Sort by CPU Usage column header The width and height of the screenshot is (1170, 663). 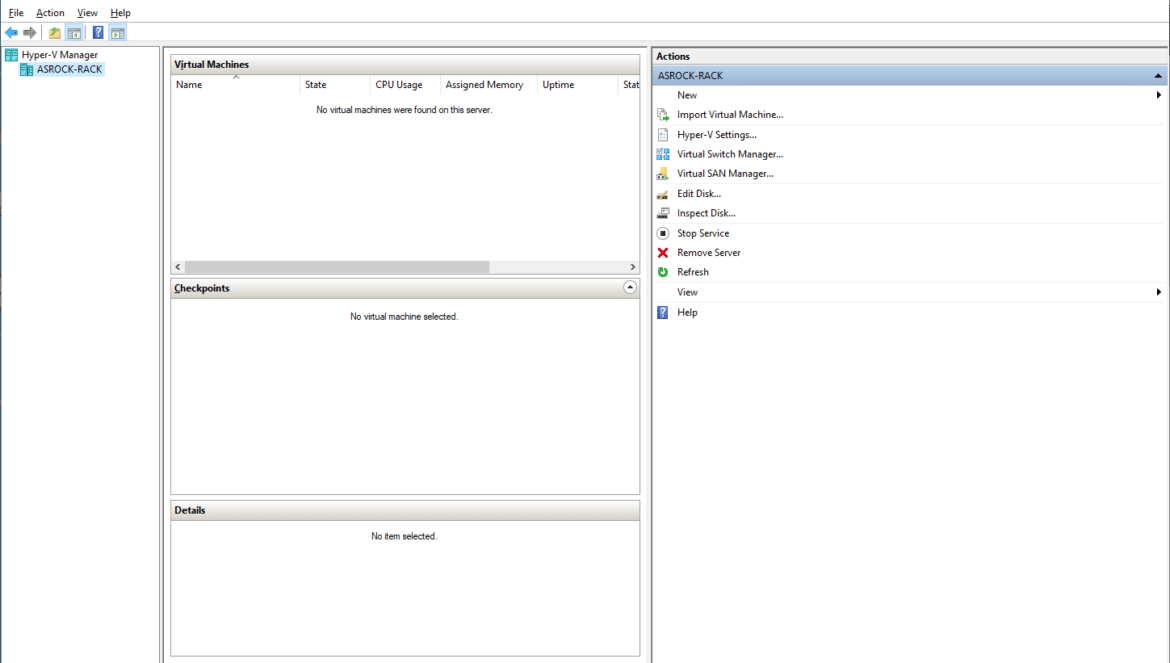click(x=404, y=85)
